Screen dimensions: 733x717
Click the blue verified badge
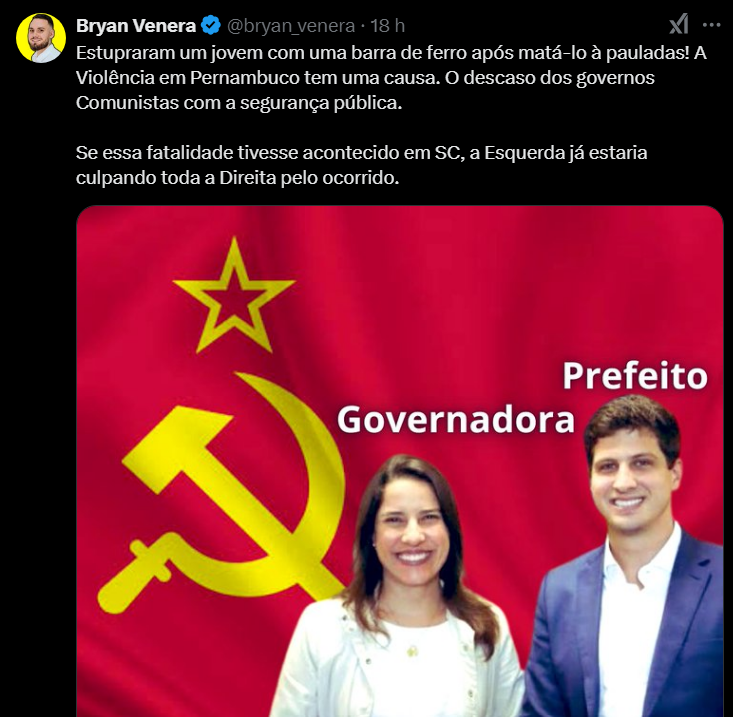tap(211, 25)
